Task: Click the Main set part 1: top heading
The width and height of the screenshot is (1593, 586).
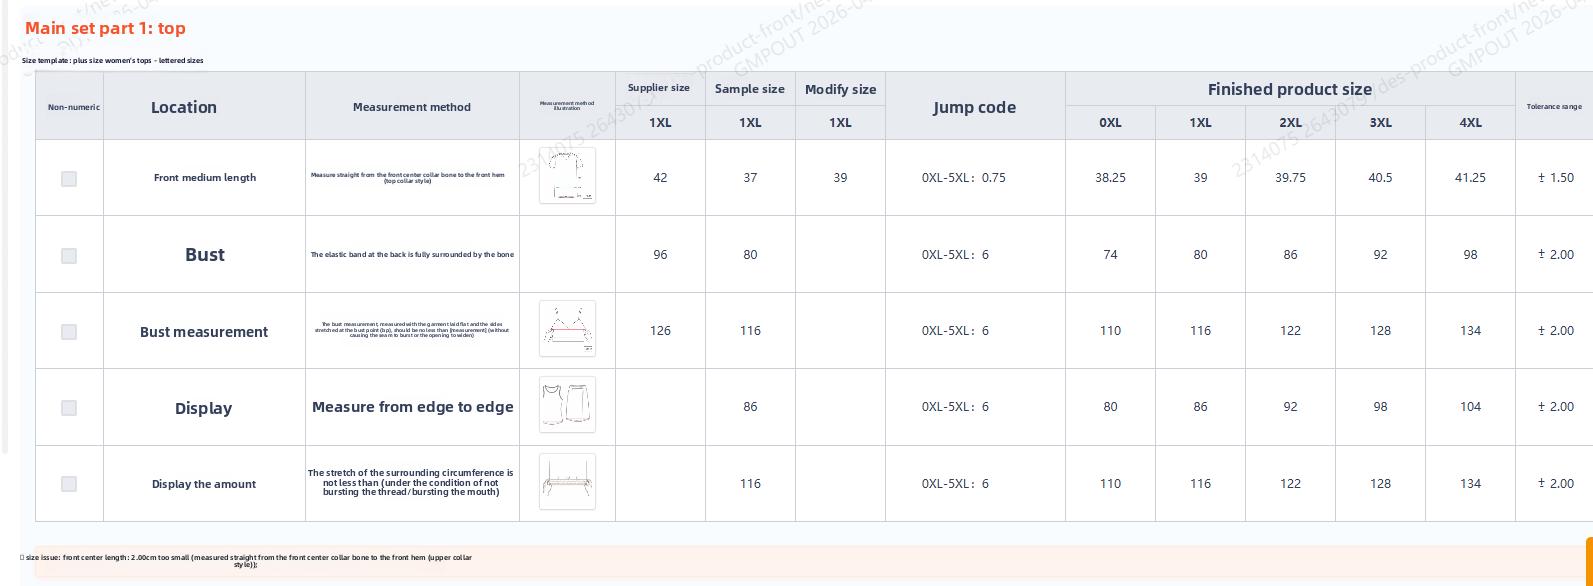Action: click(x=105, y=28)
